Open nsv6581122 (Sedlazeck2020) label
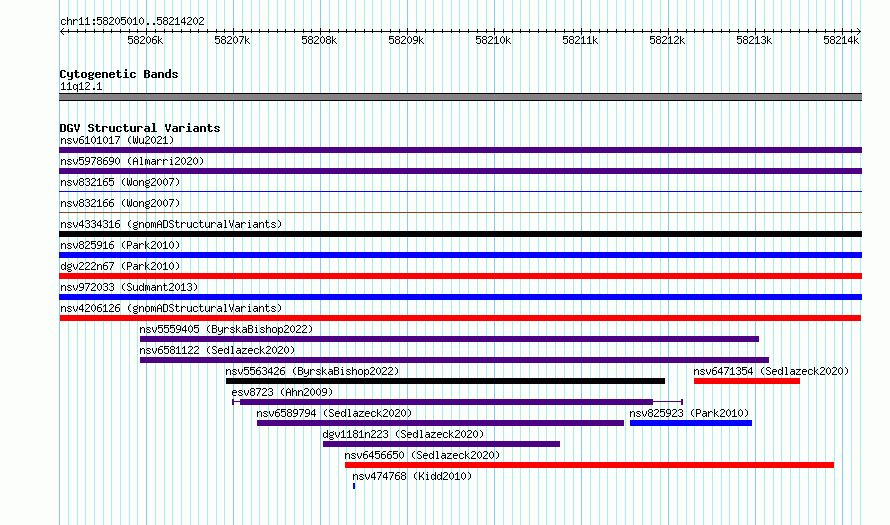The height and width of the screenshot is (525, 890). (x=217, y=350)
